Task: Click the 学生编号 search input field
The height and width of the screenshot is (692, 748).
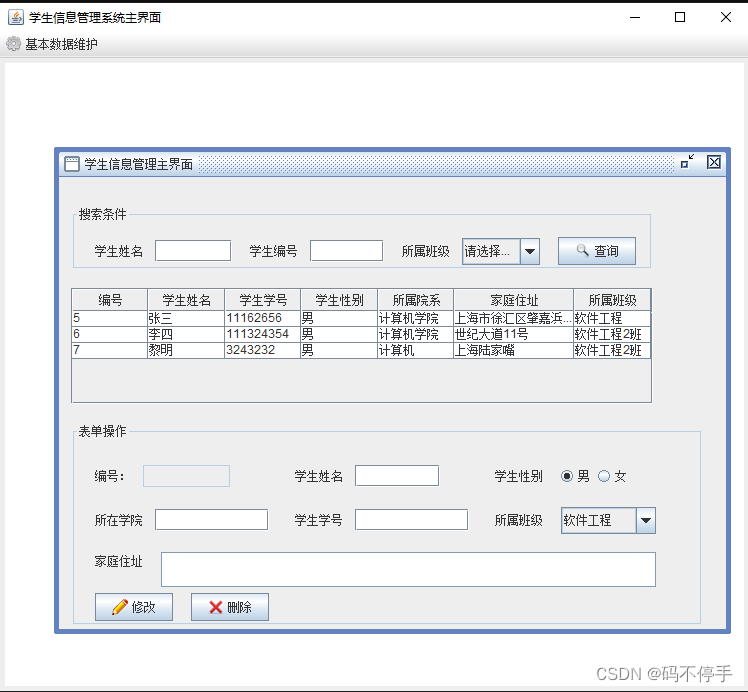Action: tap(346, 251)
